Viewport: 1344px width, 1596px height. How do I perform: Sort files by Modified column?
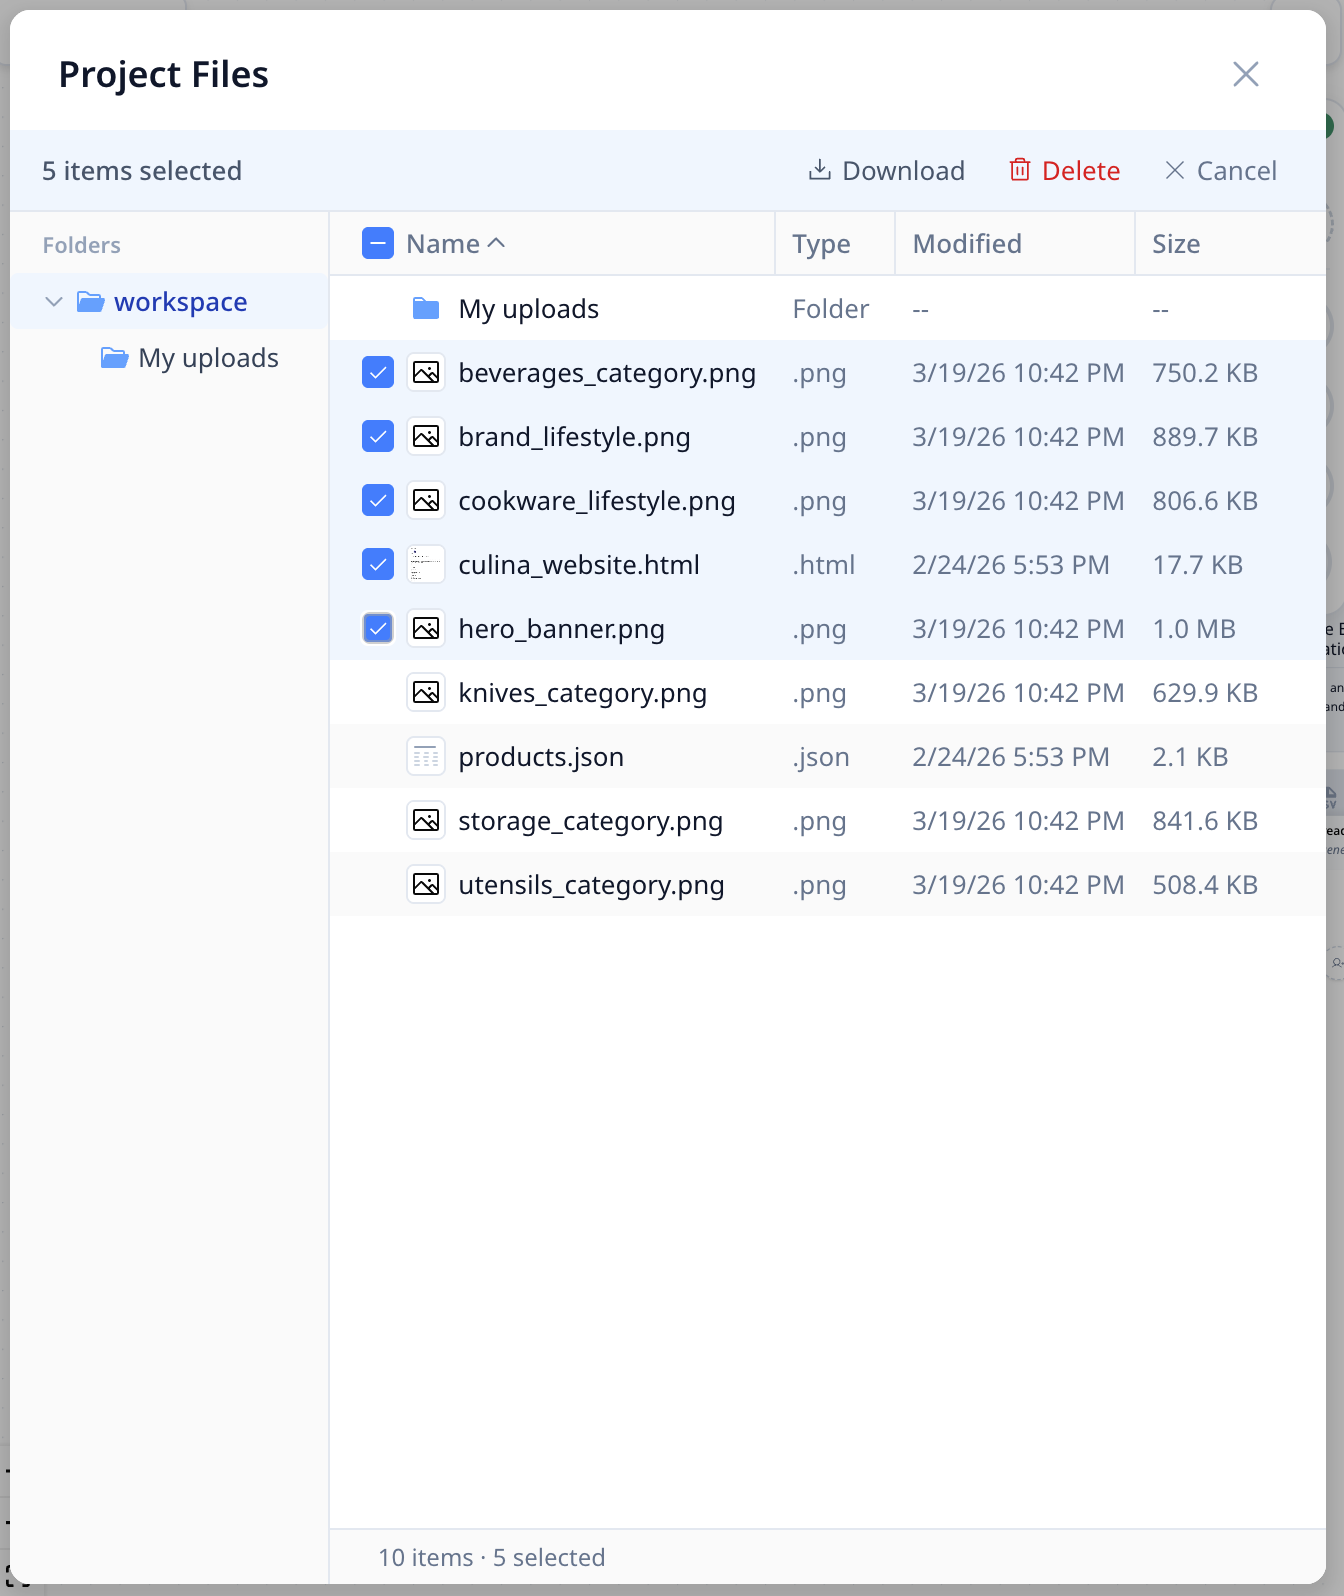pyautogui.click(x=967, y=244)
